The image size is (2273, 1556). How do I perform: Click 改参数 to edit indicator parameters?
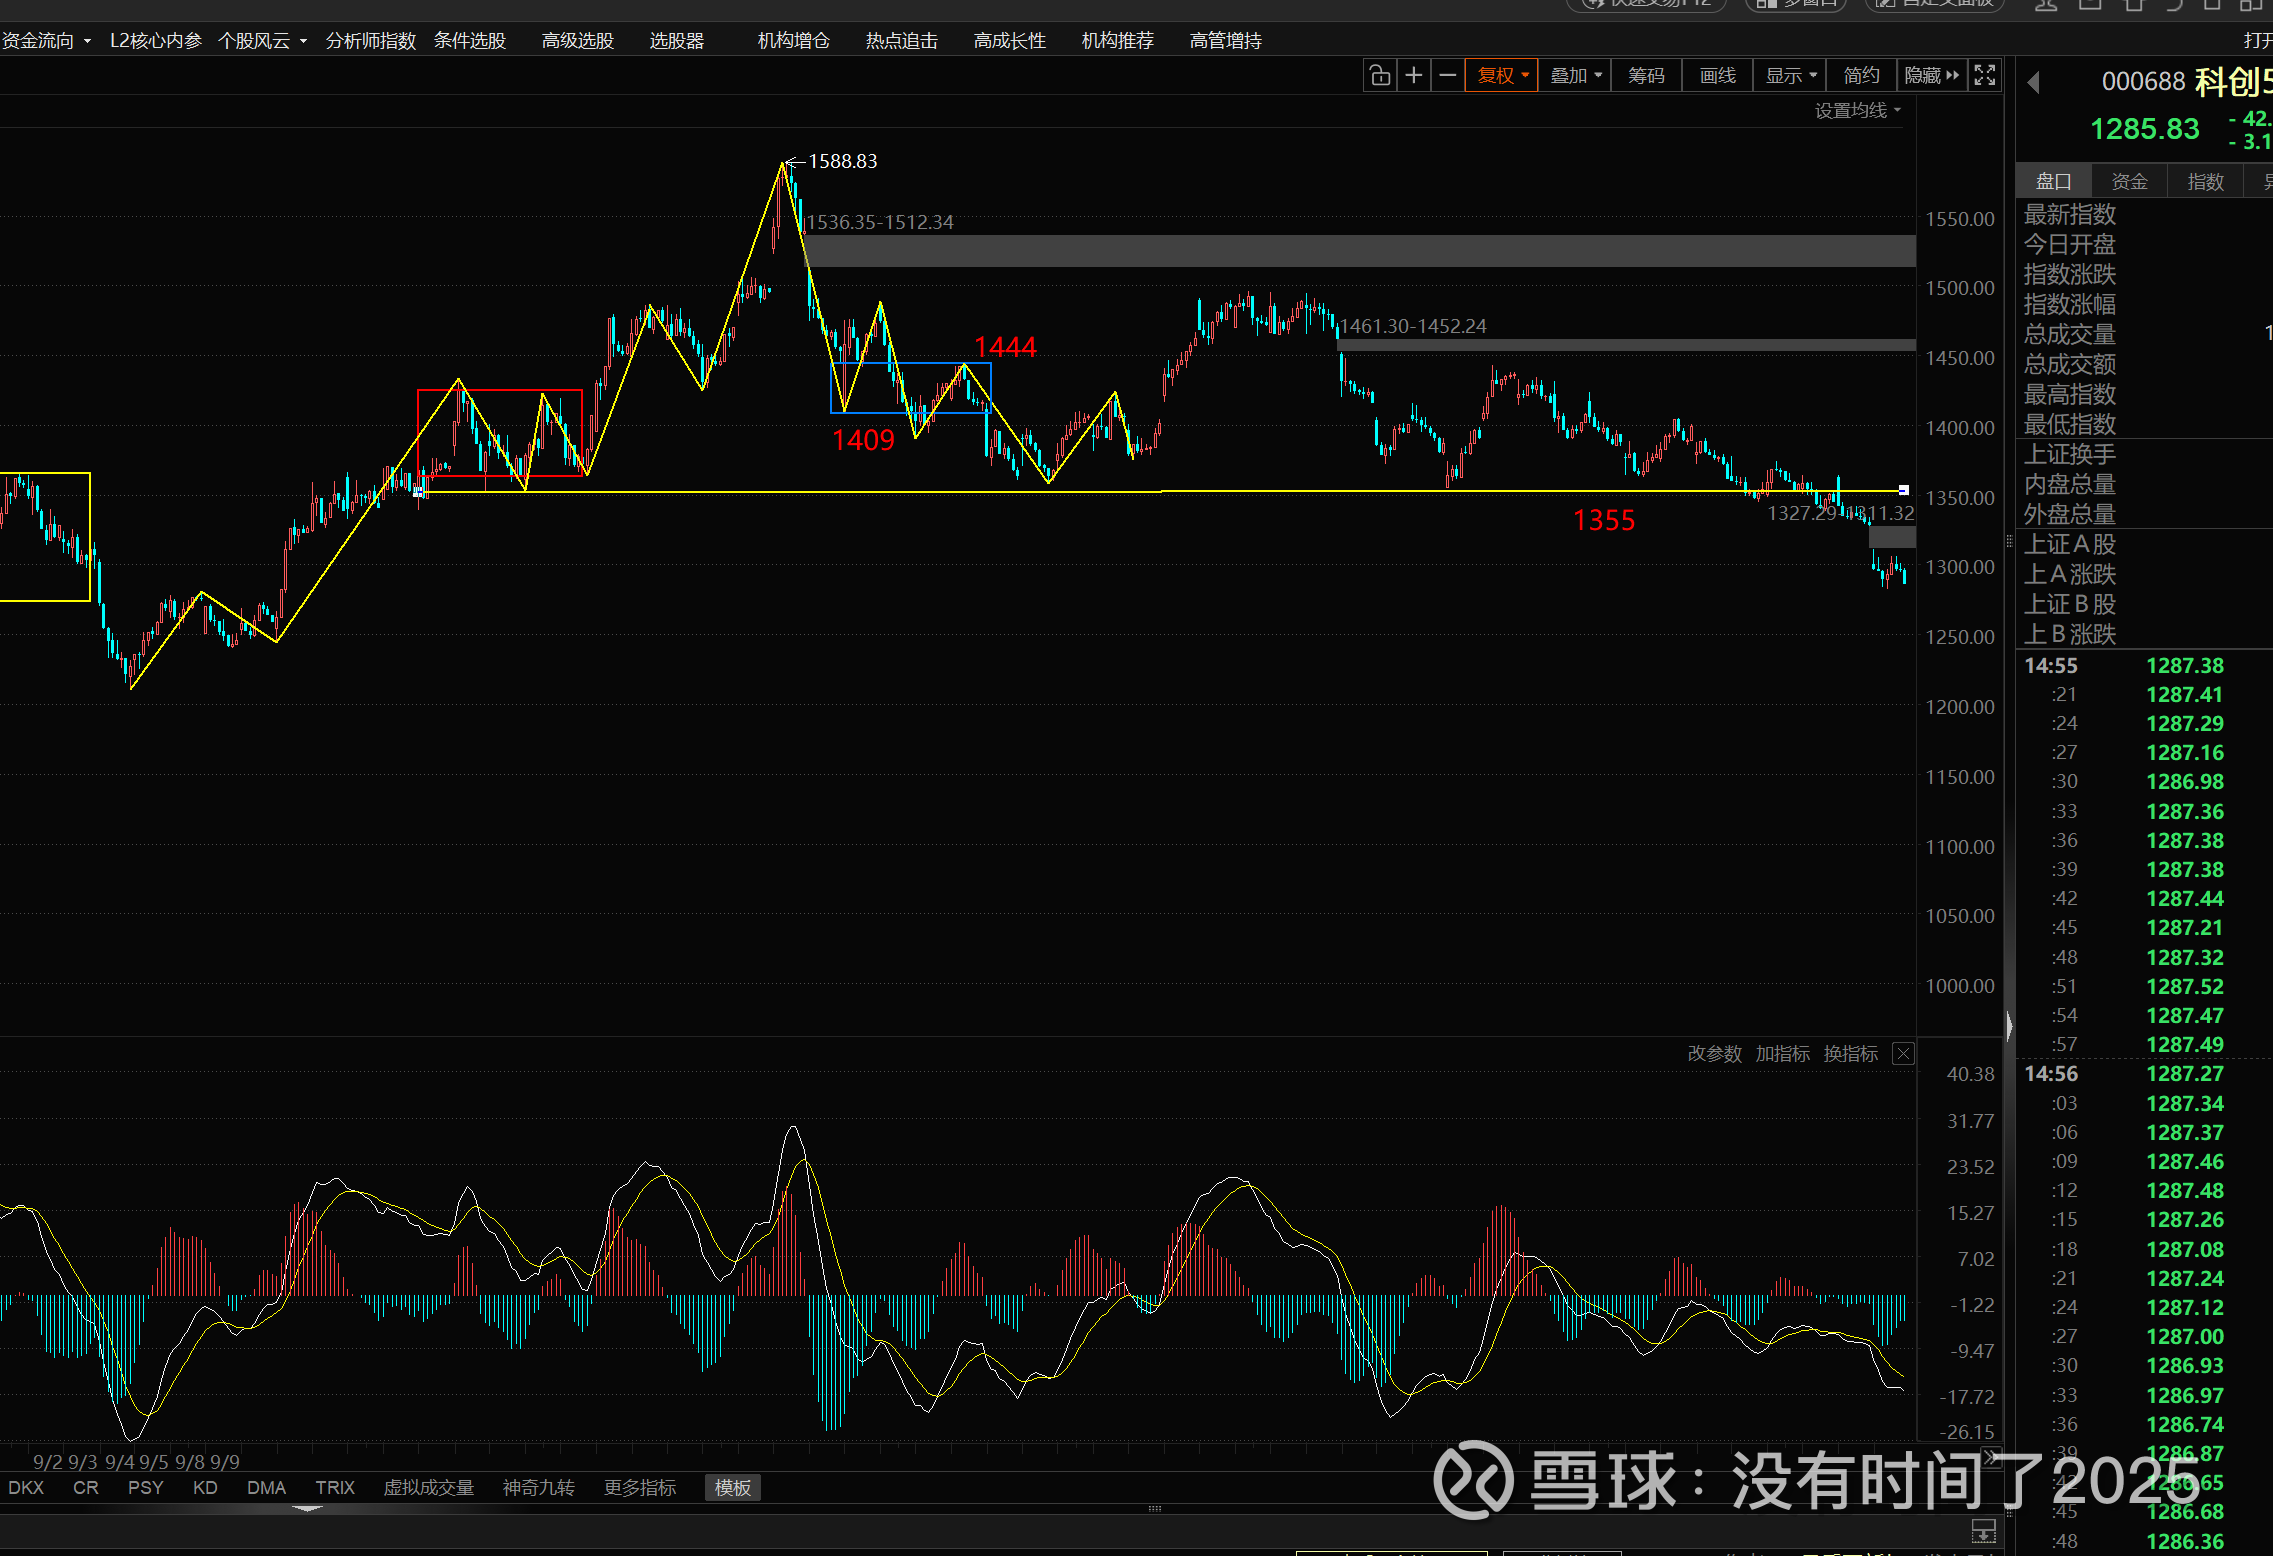pyautogui.click(x=1714, y=1054)
